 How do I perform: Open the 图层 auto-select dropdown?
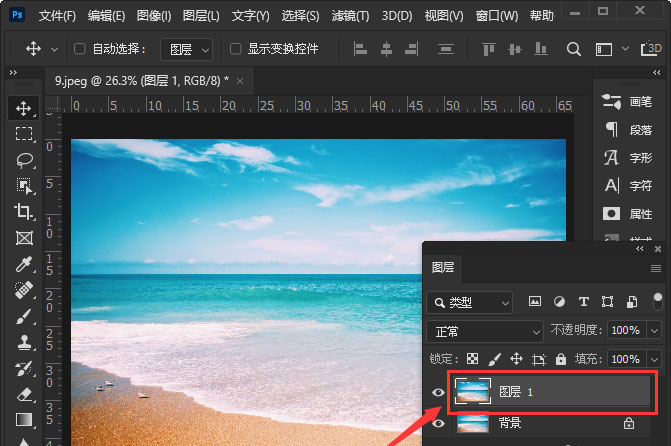click(x=187, y=49)
